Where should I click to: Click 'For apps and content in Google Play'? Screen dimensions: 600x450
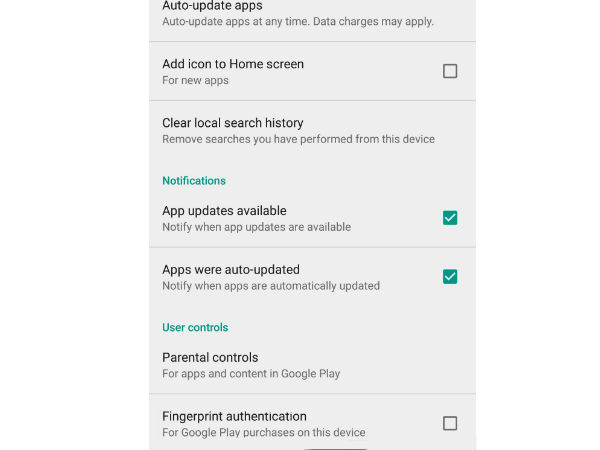click(x=251, y=374)
